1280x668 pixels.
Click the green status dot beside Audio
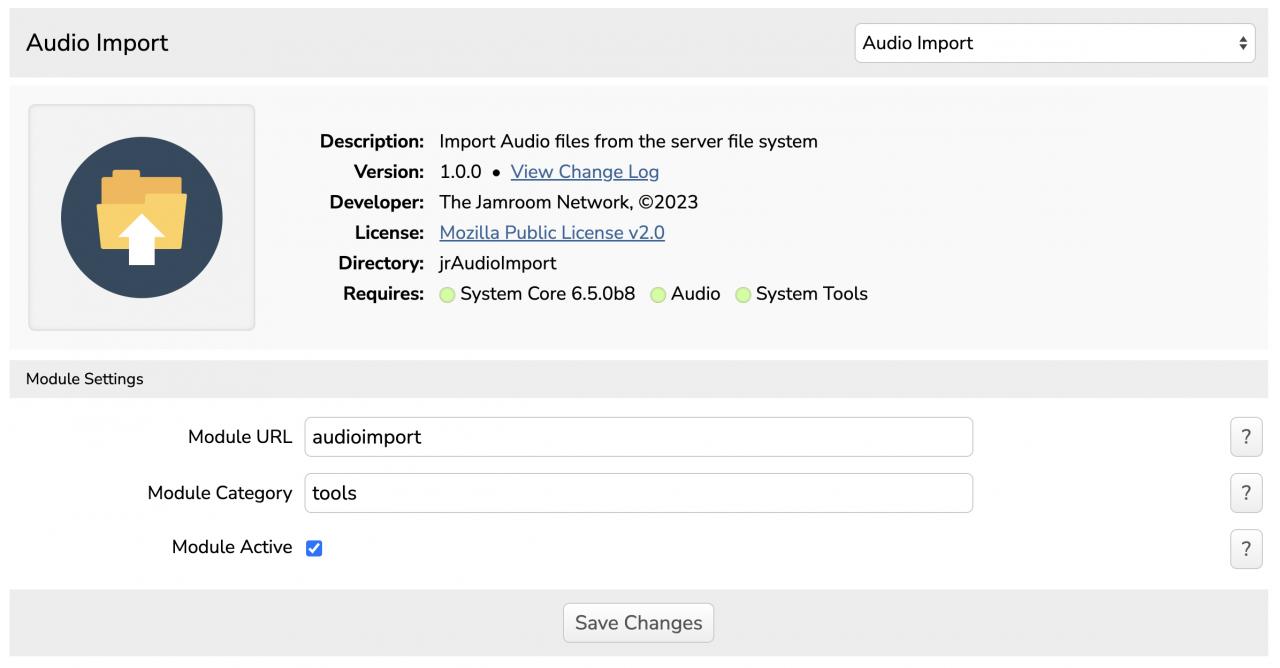[x=658, y=295]
